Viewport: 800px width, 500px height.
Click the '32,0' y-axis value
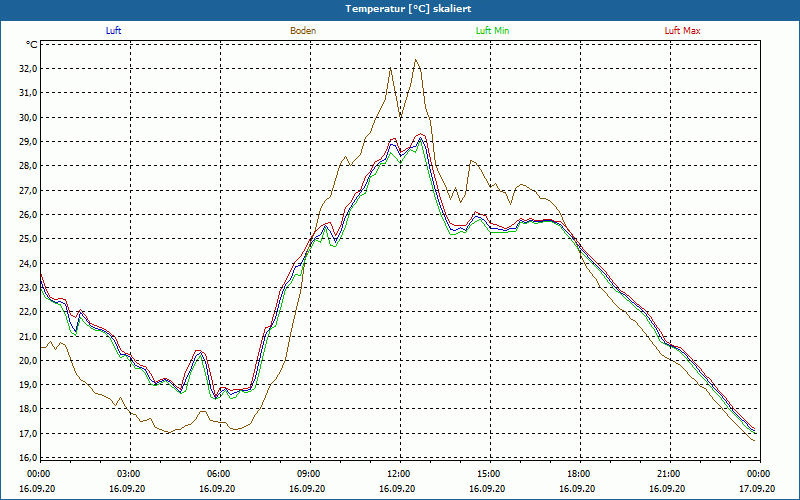(x=29, y=69)
